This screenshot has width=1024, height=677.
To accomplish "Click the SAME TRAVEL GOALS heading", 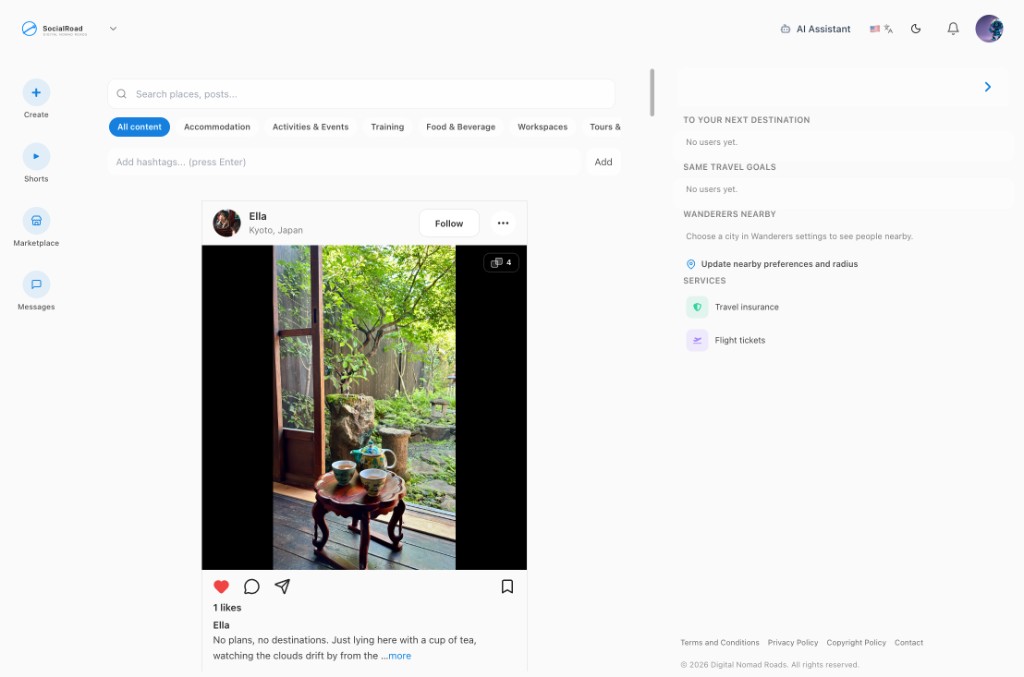I will (x=729, y=167).
